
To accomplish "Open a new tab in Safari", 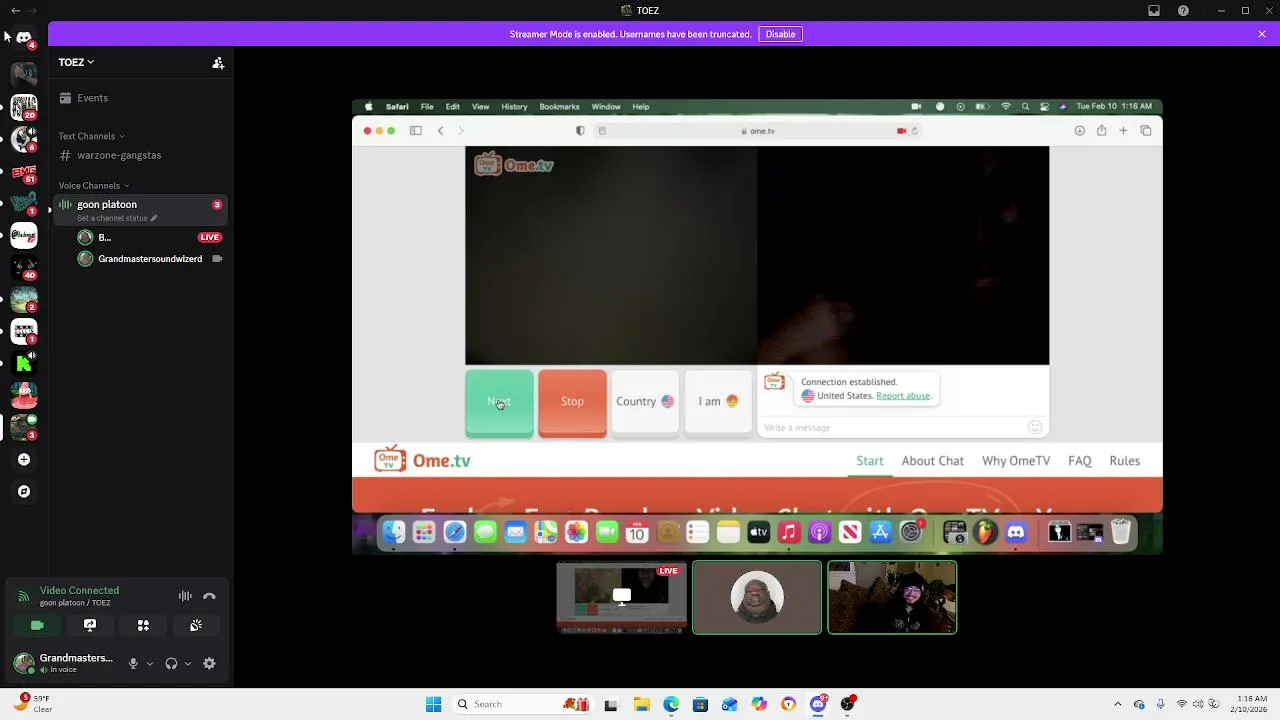I will tap(1123, 131).
